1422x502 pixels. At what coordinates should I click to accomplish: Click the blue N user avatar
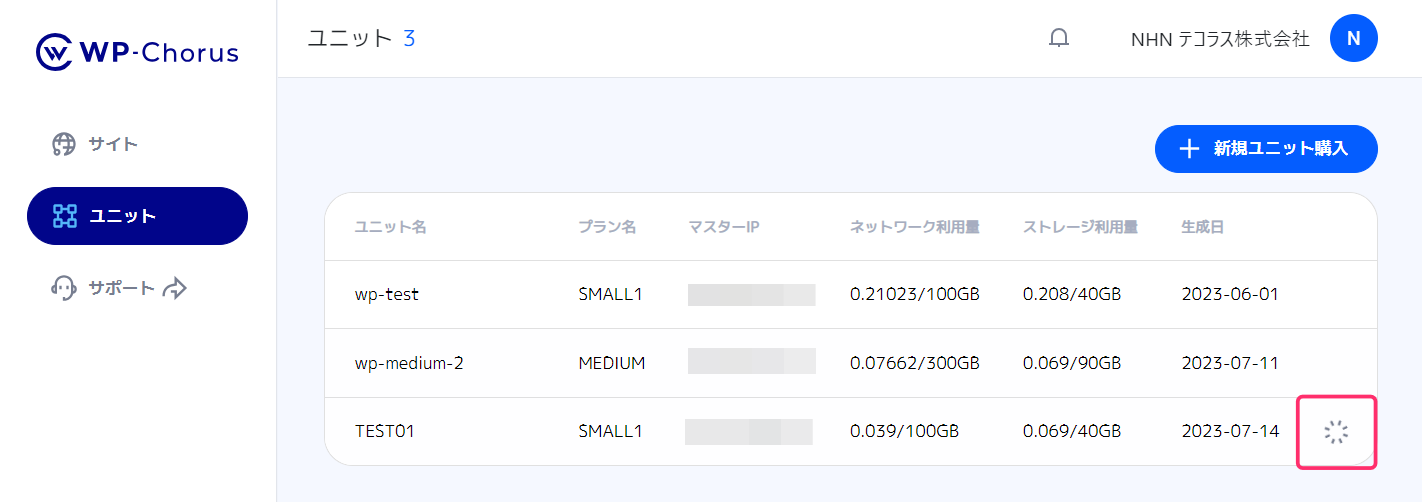1353,39
